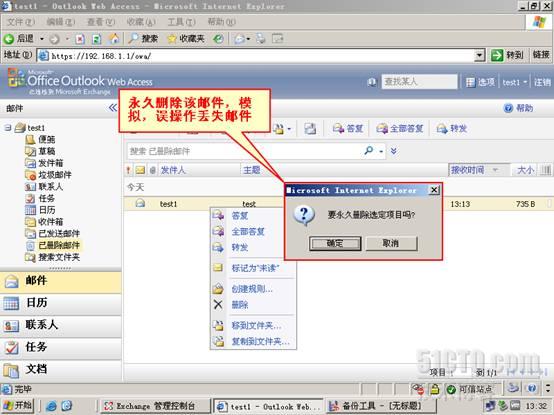This screenshot has width=554, height=415.
Task: Choose 移到文件夹 in context menu
Action: click(256, 326)
